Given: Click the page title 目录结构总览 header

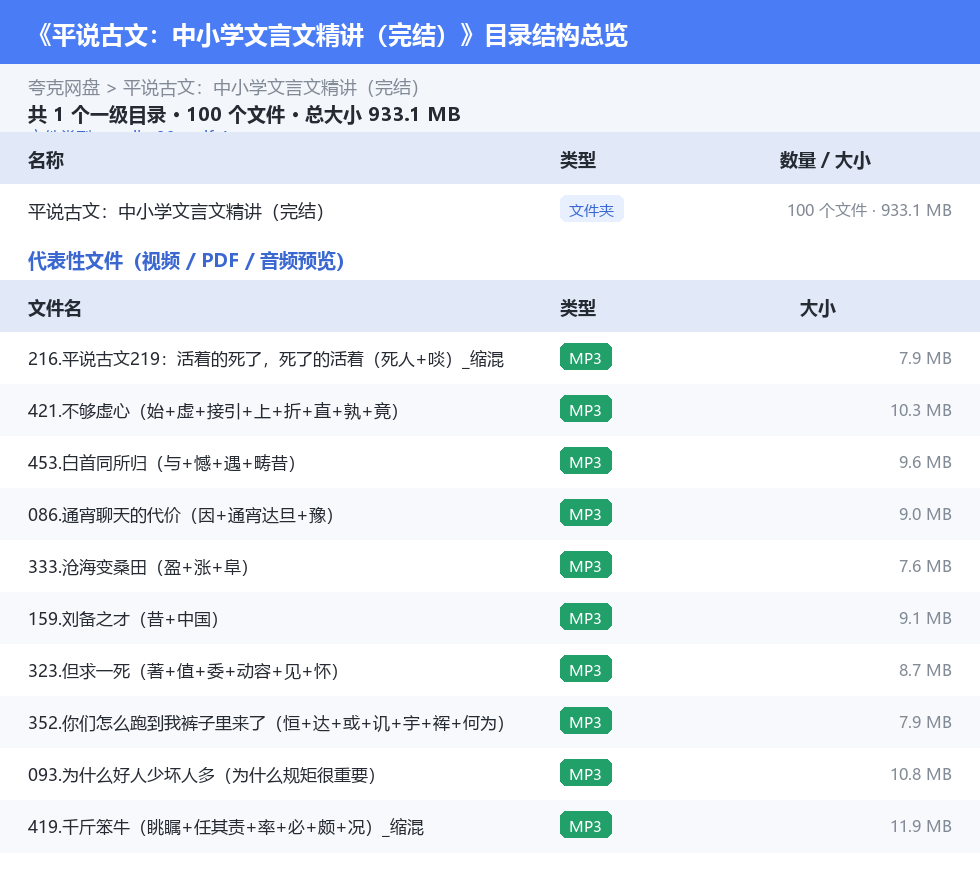Looking at the screenshot, I should point(331,35).
